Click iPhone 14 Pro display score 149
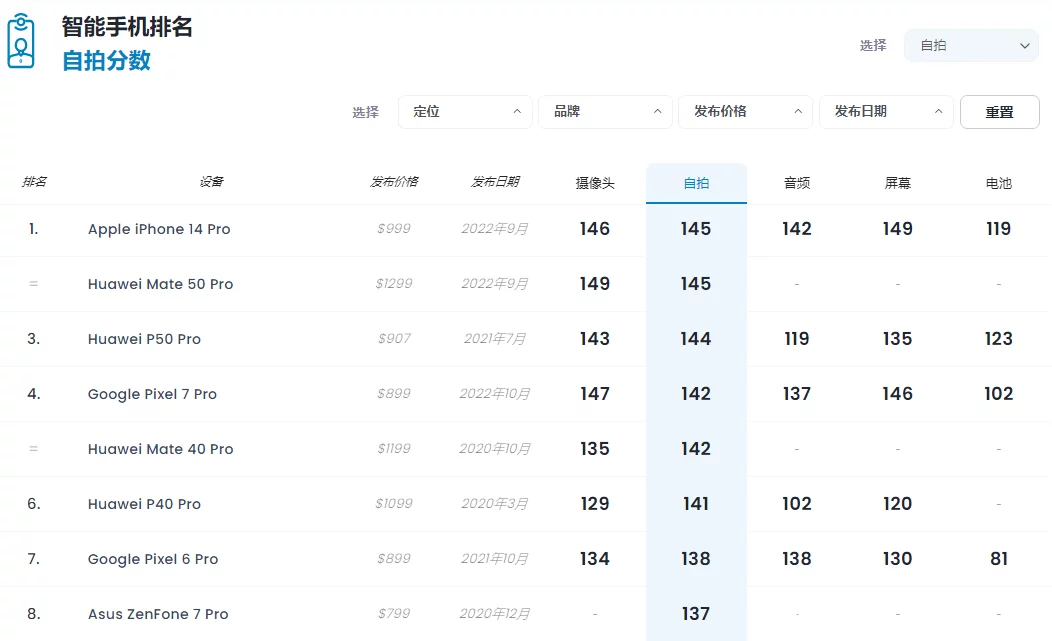Viewport: 1052px width, 641px height. tap(898, 229)
